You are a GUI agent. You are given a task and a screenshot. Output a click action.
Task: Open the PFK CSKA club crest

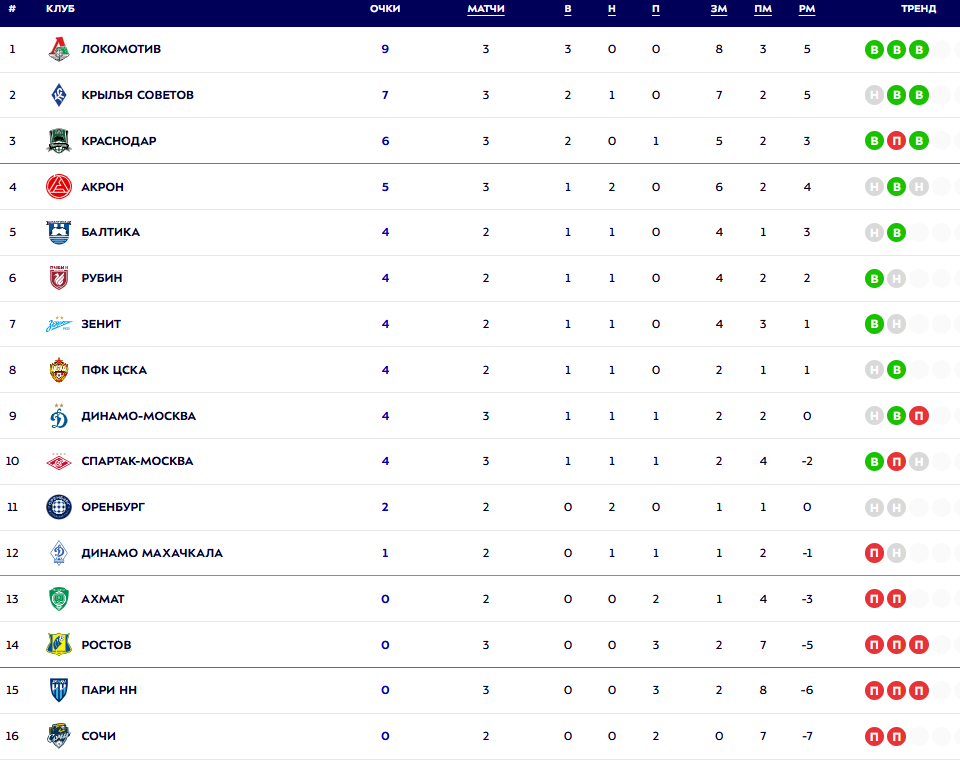tap(59, 370)
